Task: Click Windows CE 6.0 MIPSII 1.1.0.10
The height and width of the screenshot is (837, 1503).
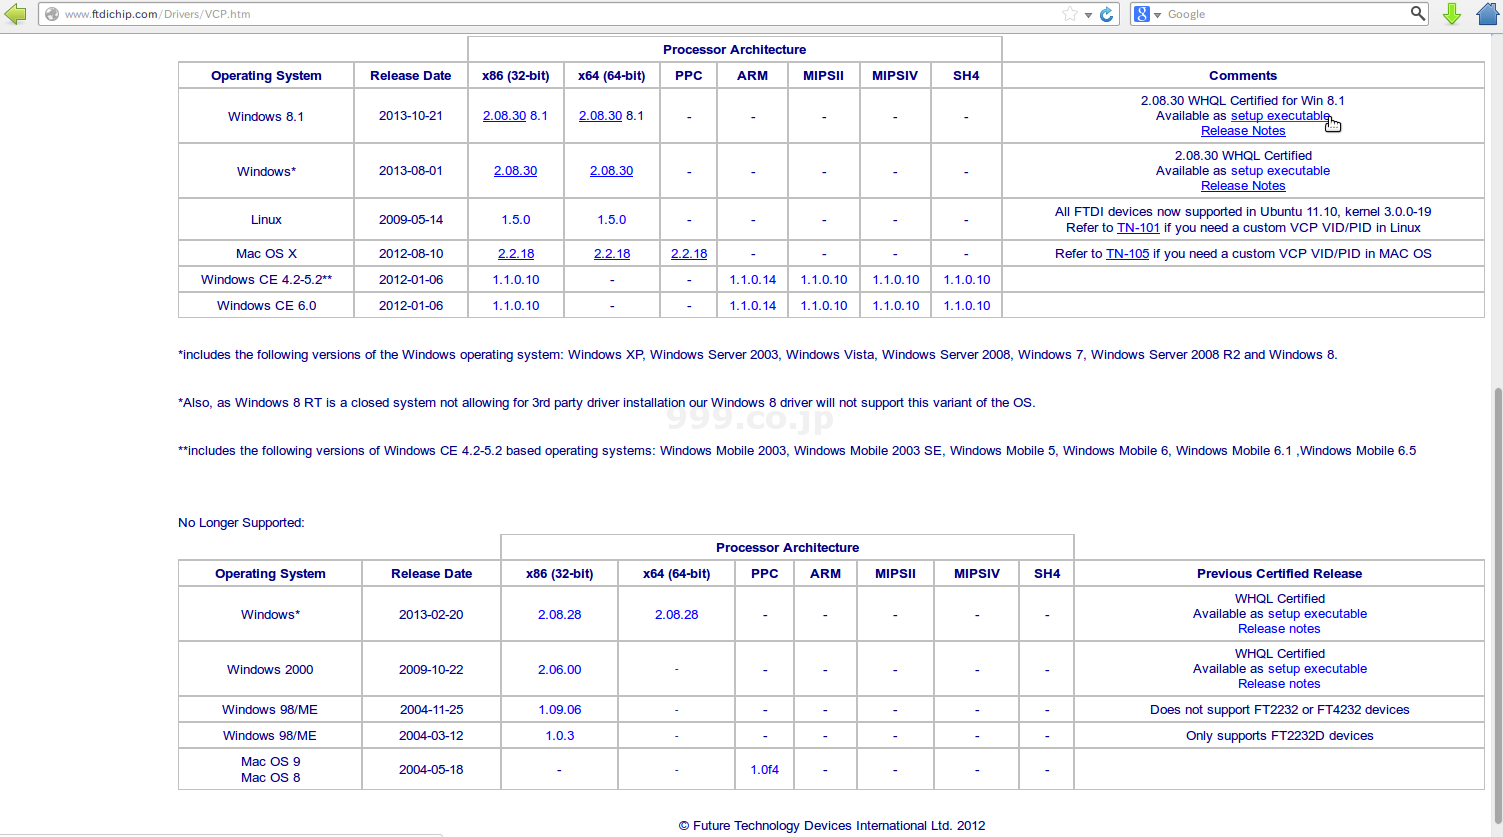Action: tap(824, 306)
